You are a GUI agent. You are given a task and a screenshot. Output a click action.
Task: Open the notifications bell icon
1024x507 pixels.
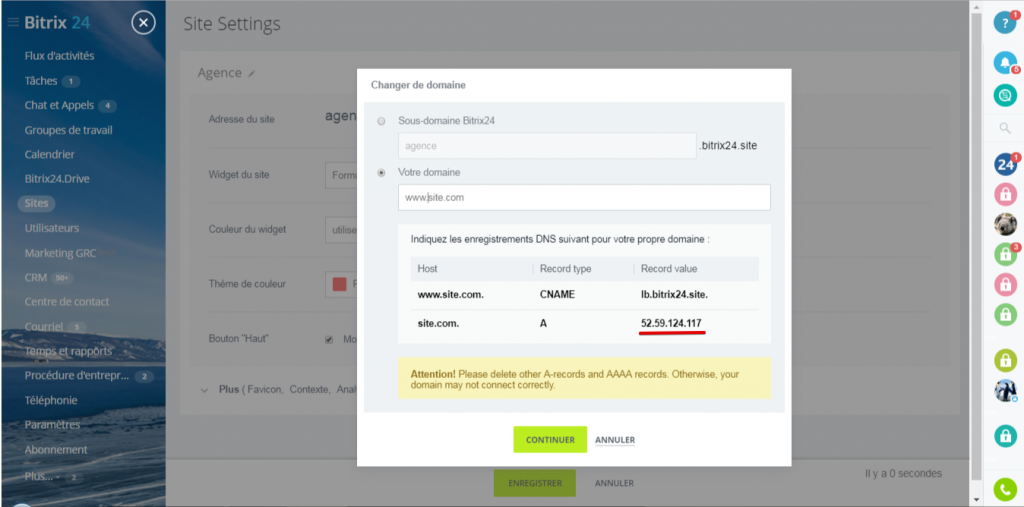click(x=1005, y=63)
